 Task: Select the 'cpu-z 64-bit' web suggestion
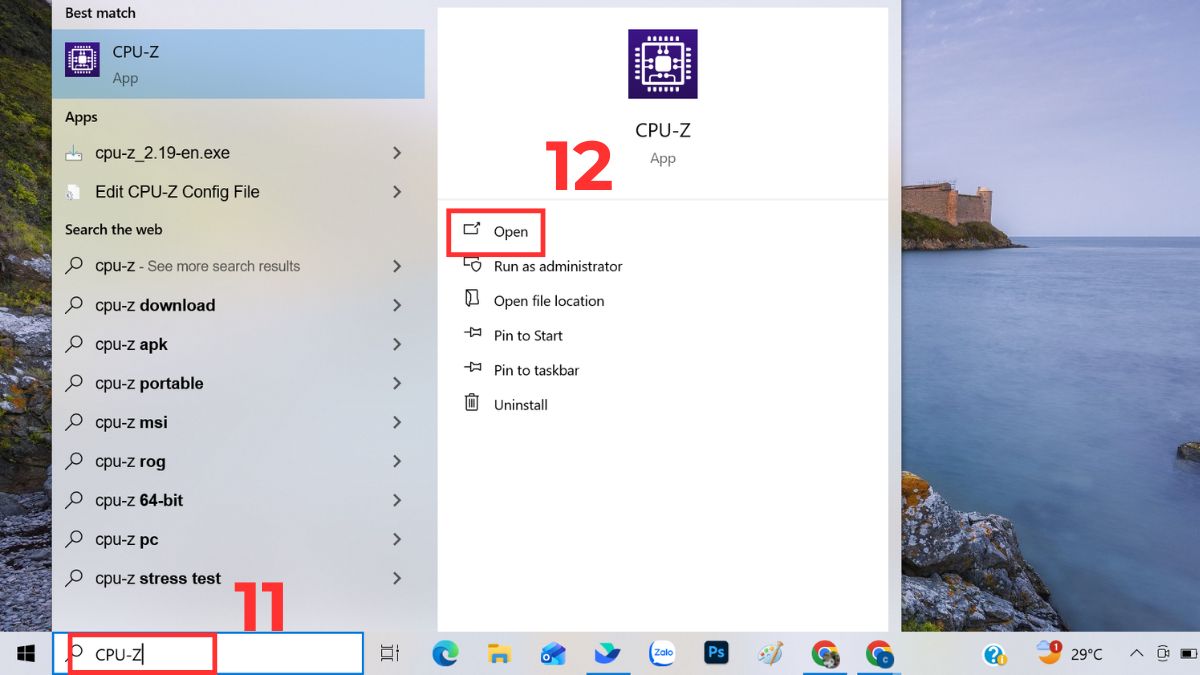tap(139, 500)
